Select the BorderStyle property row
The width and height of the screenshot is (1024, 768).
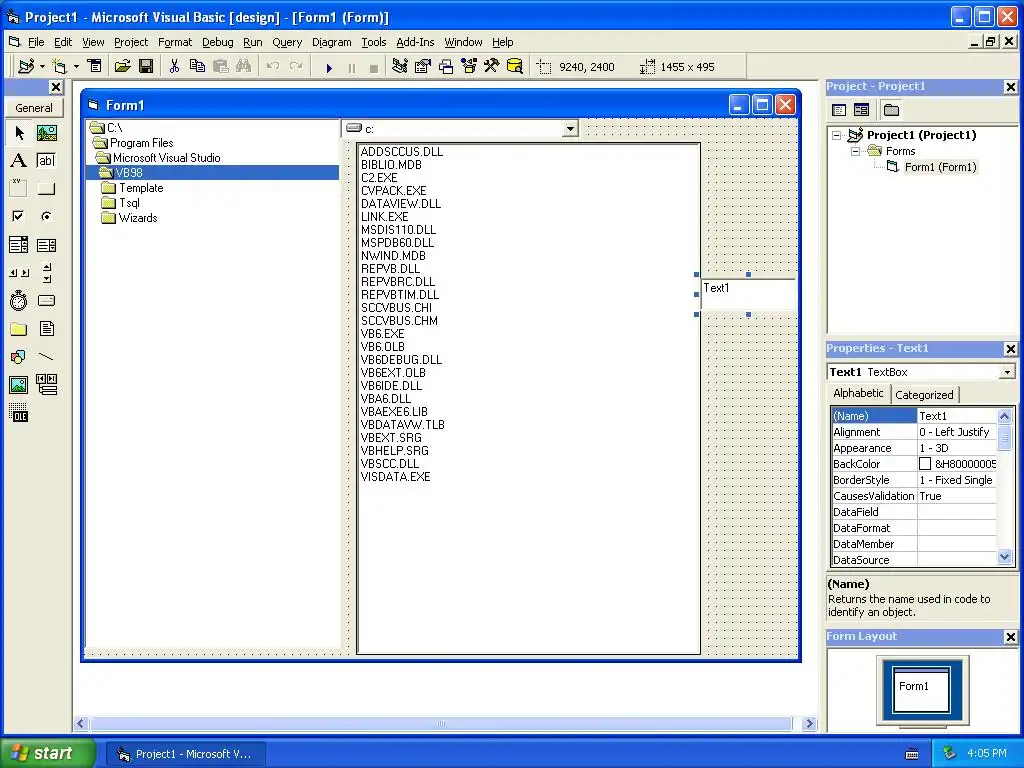[x=914, y=480]
